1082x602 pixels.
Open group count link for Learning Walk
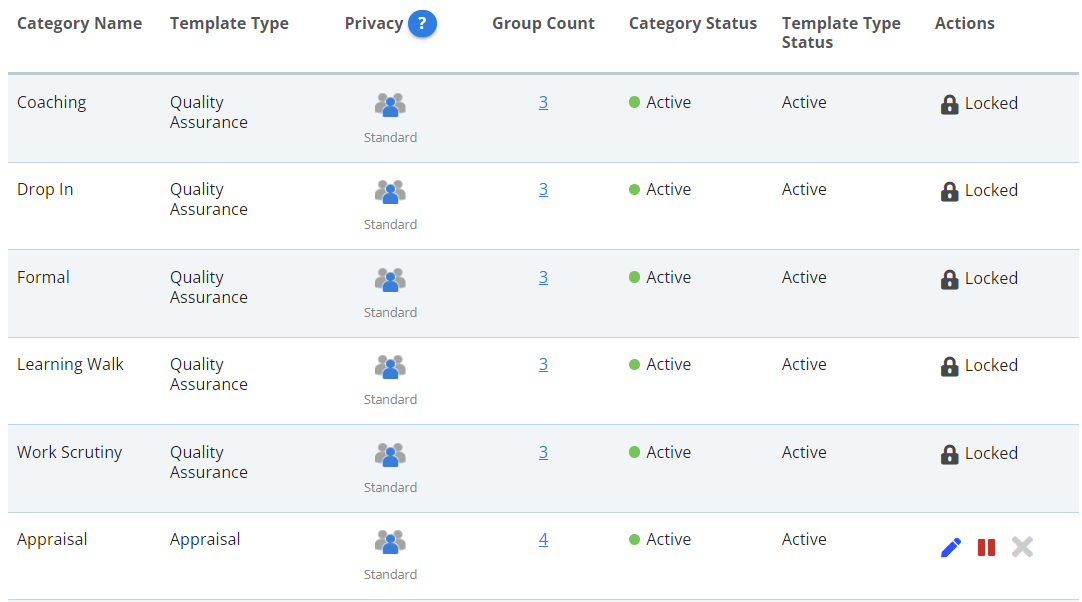tap(543, 364)
